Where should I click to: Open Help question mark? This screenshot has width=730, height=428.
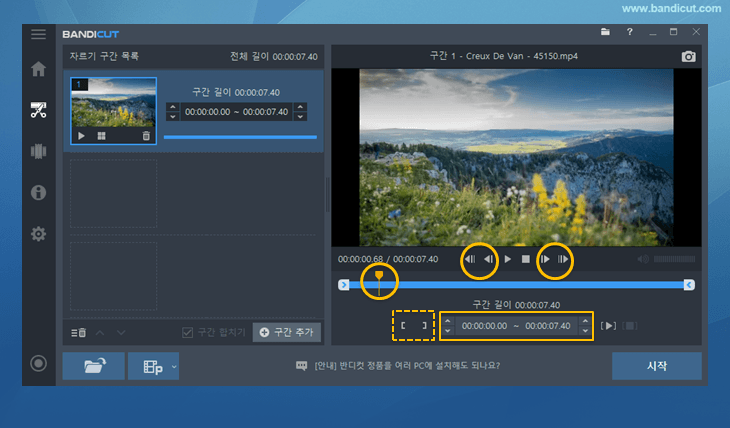point(629,32)
